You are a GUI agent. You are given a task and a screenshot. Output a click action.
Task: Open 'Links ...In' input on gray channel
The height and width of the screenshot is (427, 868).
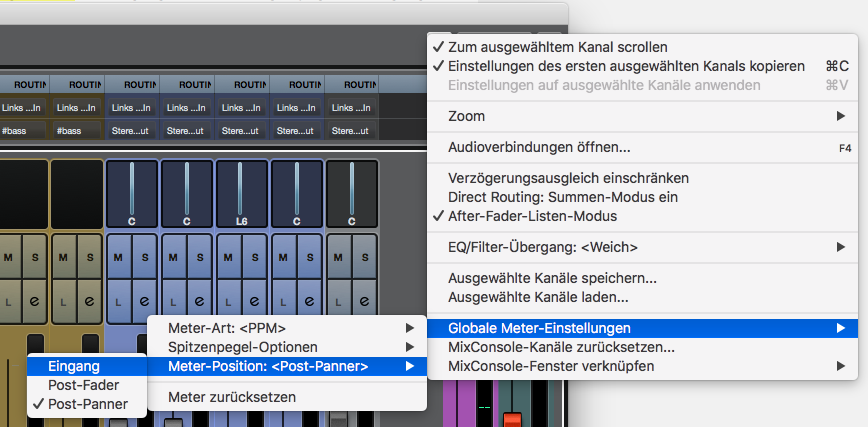[350, 108]
